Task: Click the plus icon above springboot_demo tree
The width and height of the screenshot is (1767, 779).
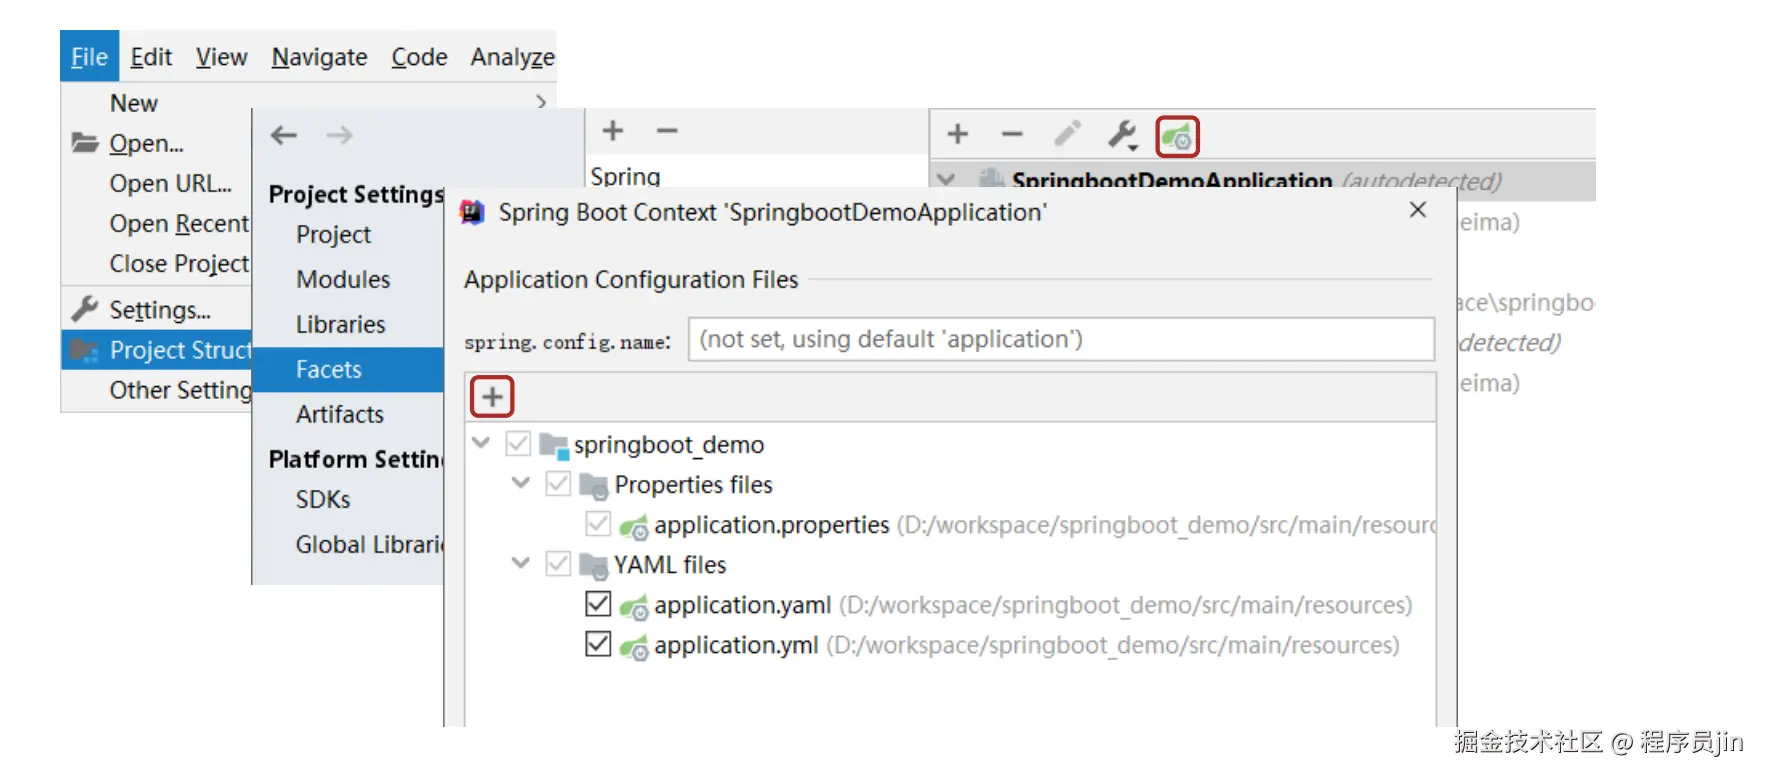Action: click(492, 397)
